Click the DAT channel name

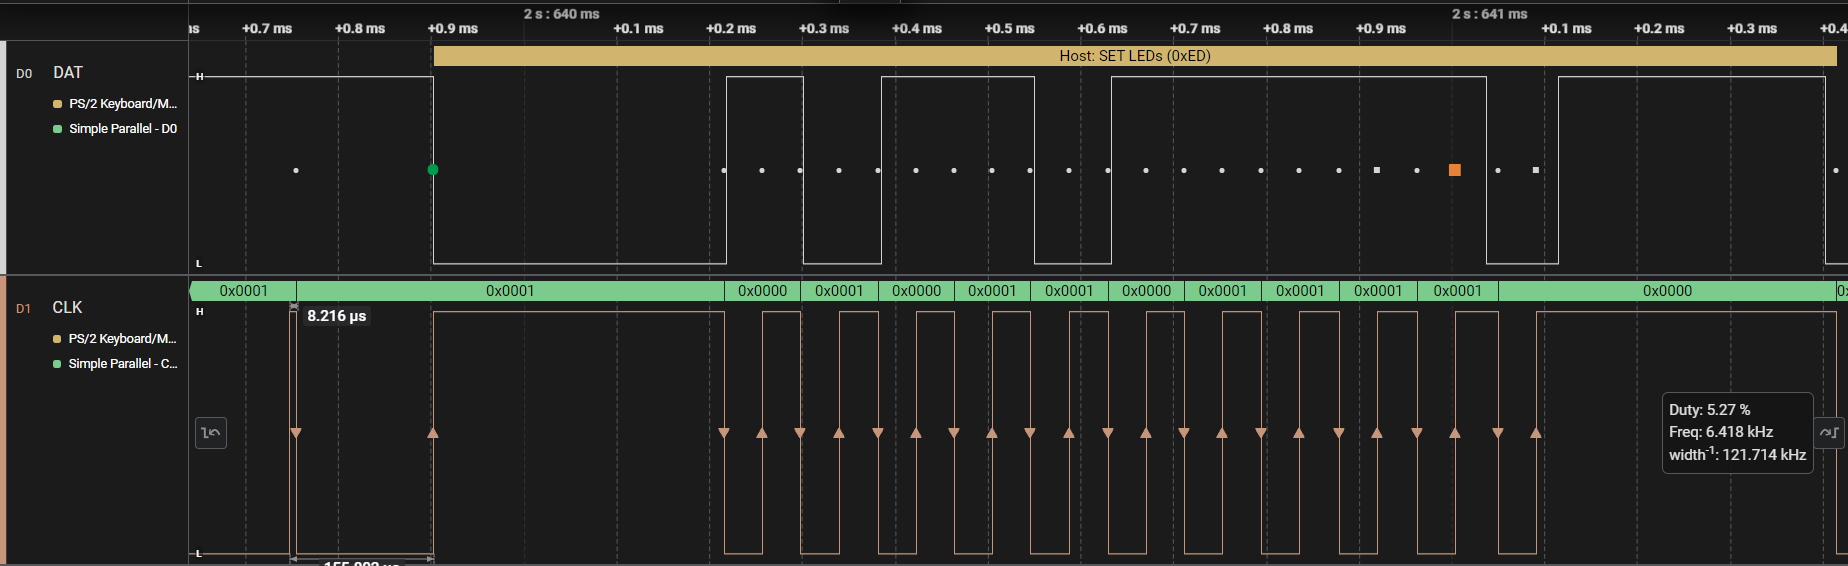pyautogui.click(x=68, y=73)
